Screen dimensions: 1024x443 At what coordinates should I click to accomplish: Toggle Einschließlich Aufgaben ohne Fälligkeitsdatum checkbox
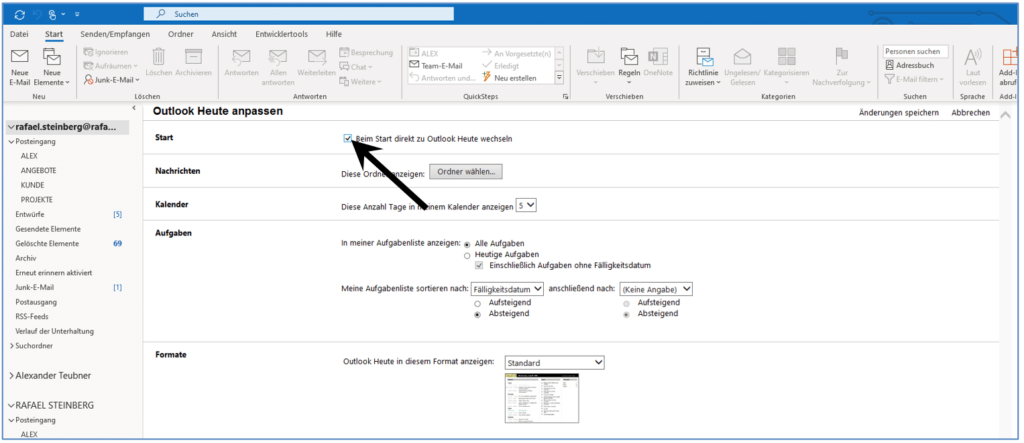pos(479,265)
